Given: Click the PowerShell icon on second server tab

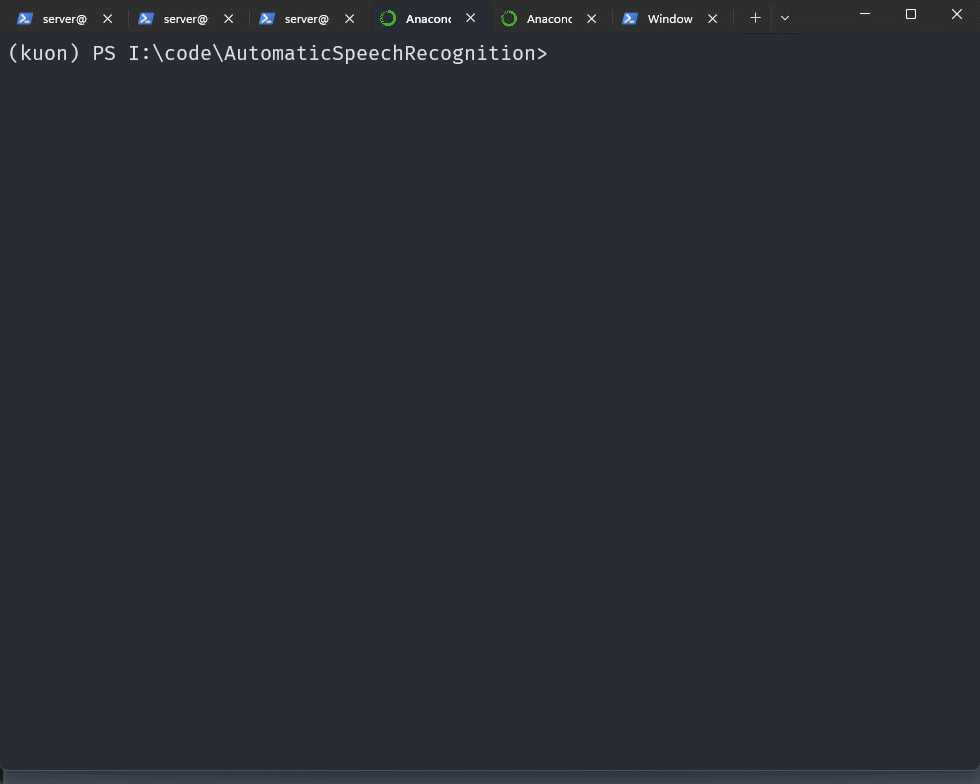Looking at the screenshot, I should 146,19.
